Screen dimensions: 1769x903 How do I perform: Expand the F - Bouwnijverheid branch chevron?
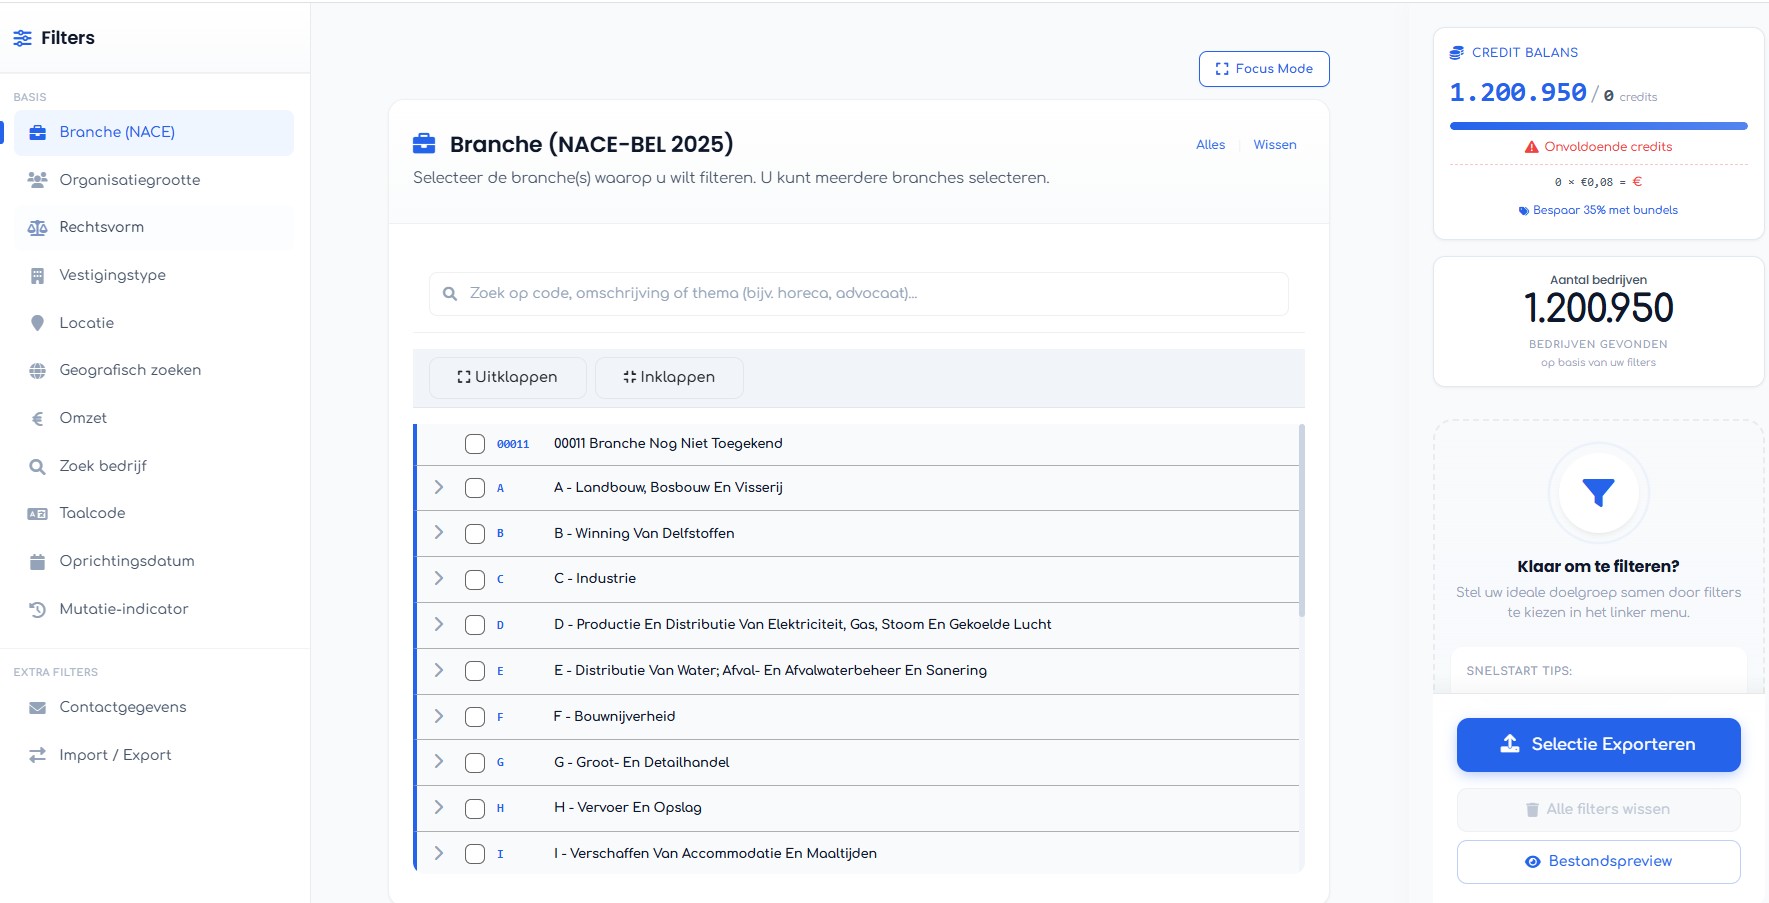pyautogui.click(x=438, y=716)
